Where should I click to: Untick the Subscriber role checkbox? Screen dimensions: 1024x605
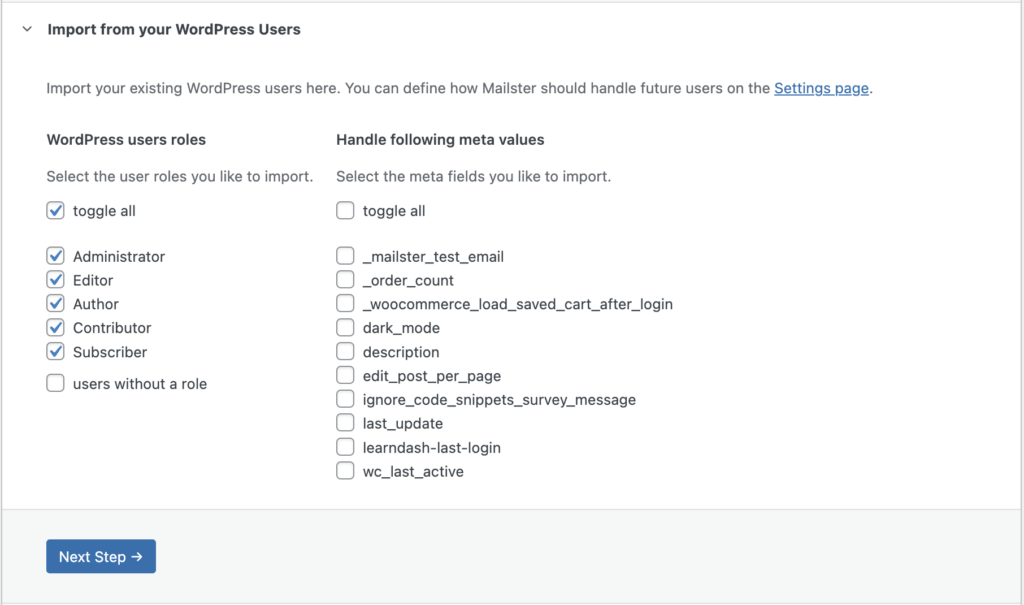[56, 352]
